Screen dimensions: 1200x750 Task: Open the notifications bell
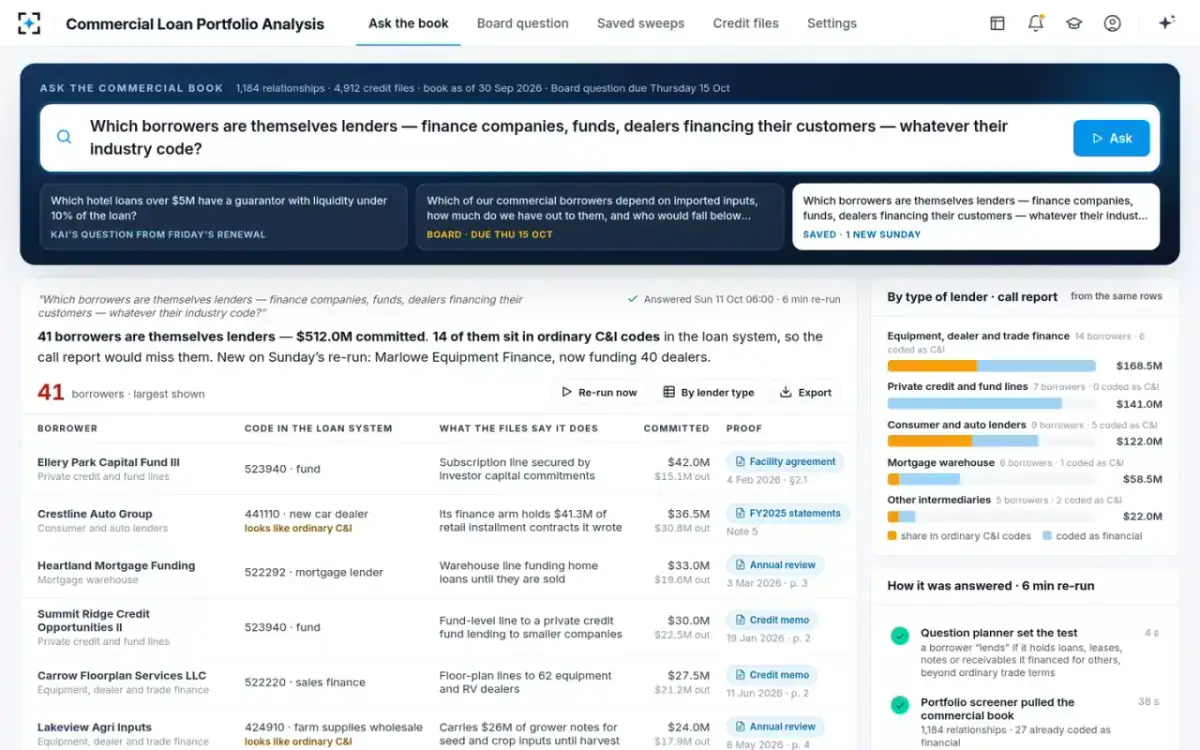[1036, 23]
